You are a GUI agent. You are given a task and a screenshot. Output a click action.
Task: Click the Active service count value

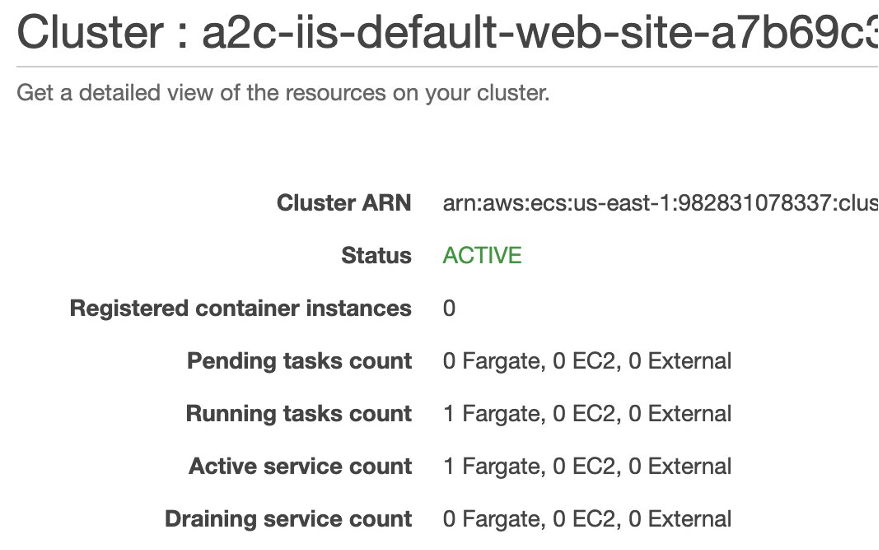(587, 466)
